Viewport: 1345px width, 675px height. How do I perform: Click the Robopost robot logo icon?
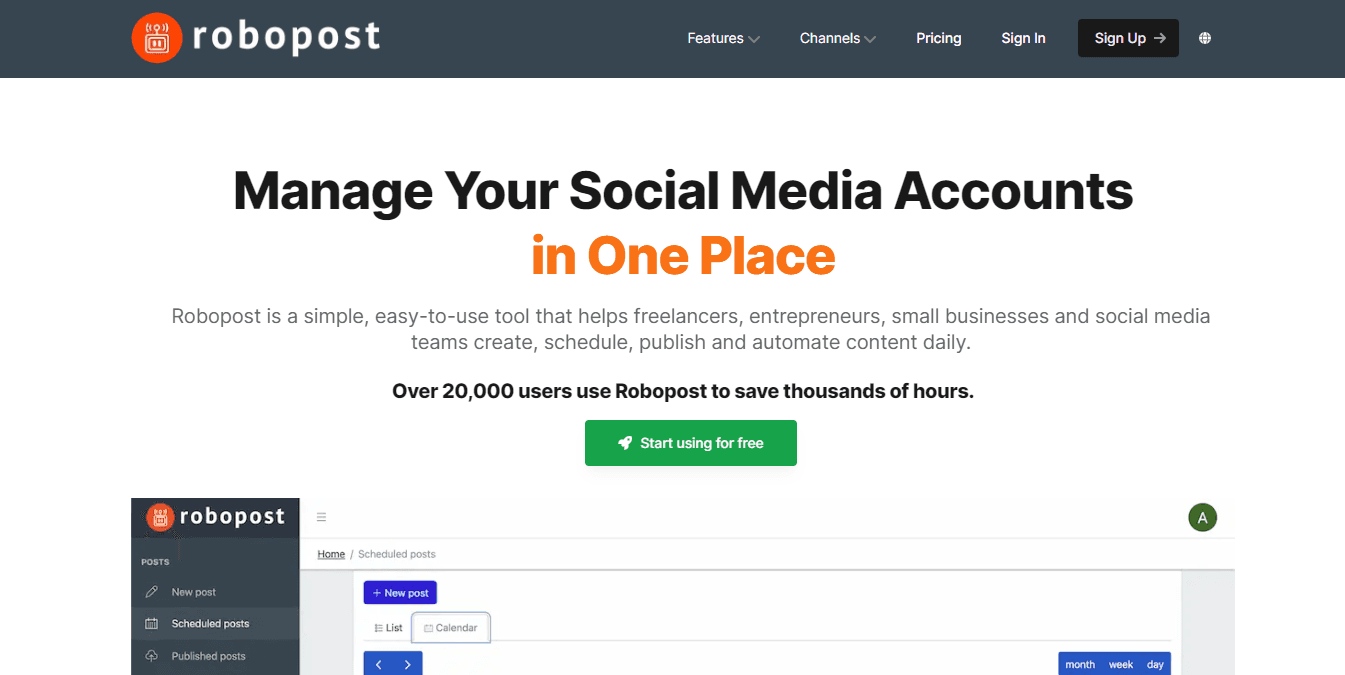click(155, 38)
